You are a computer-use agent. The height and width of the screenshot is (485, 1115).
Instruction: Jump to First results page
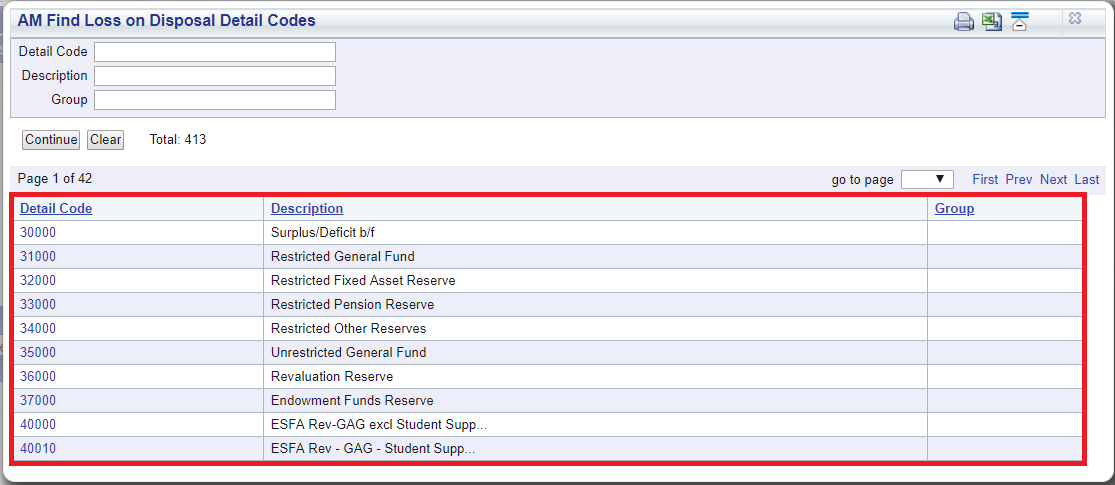[985, 180]
